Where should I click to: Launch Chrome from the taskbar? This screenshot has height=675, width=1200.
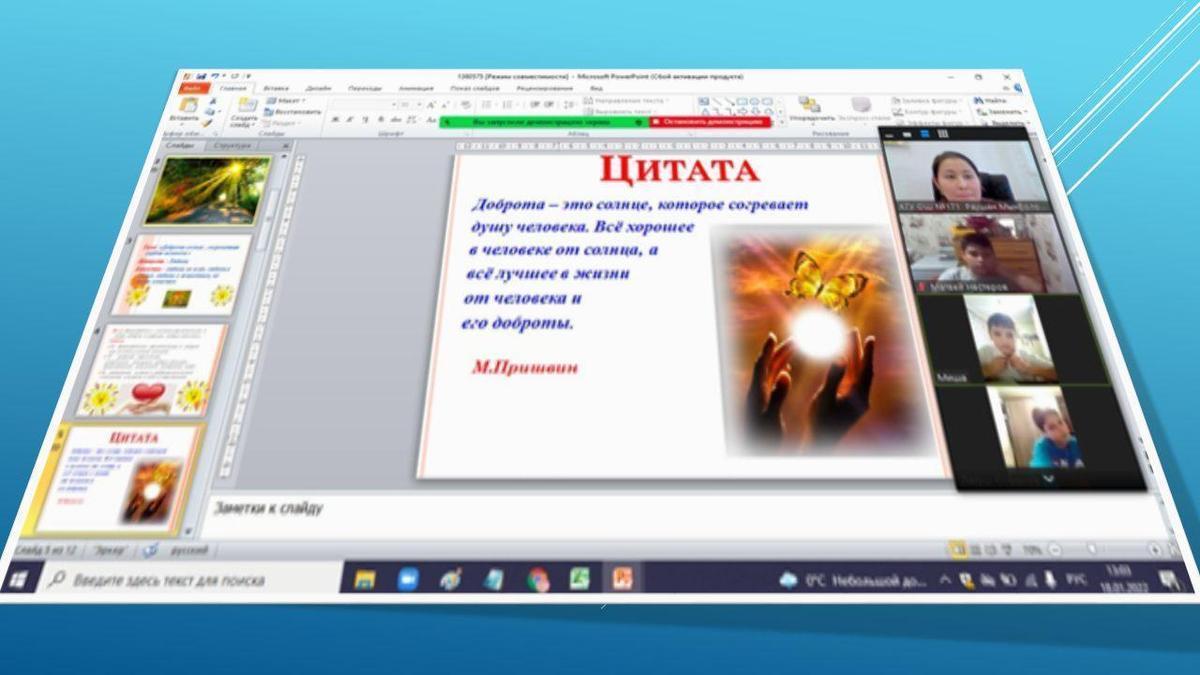(x=538, y=579)
